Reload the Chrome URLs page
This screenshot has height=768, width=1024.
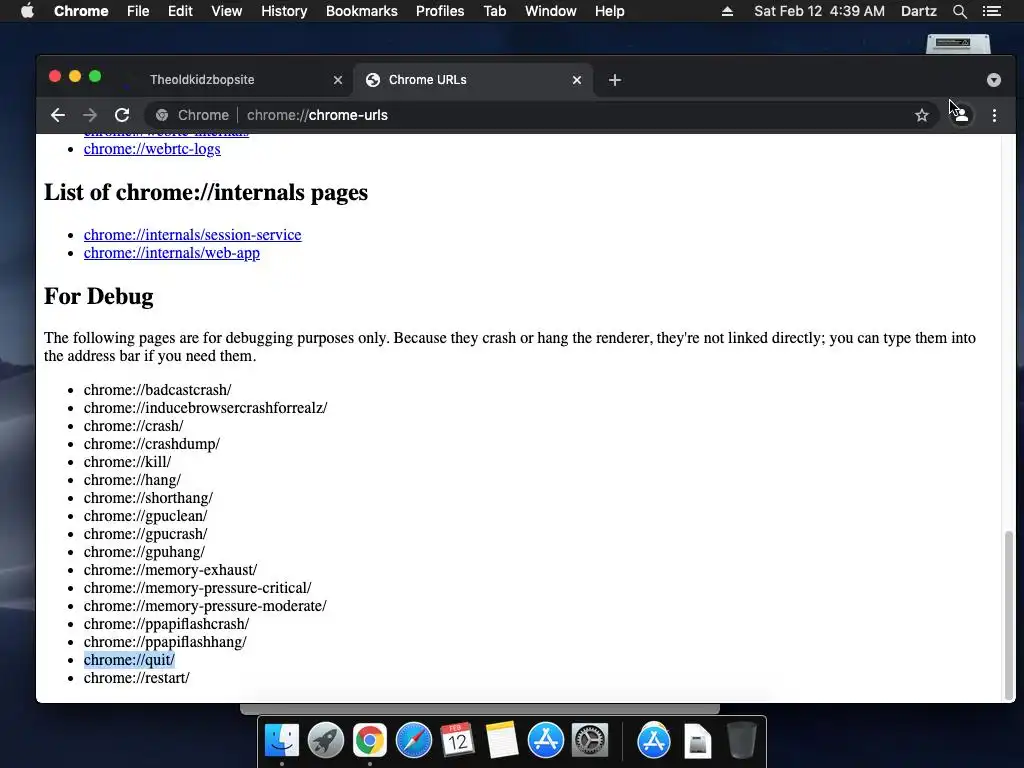(122, 116)
